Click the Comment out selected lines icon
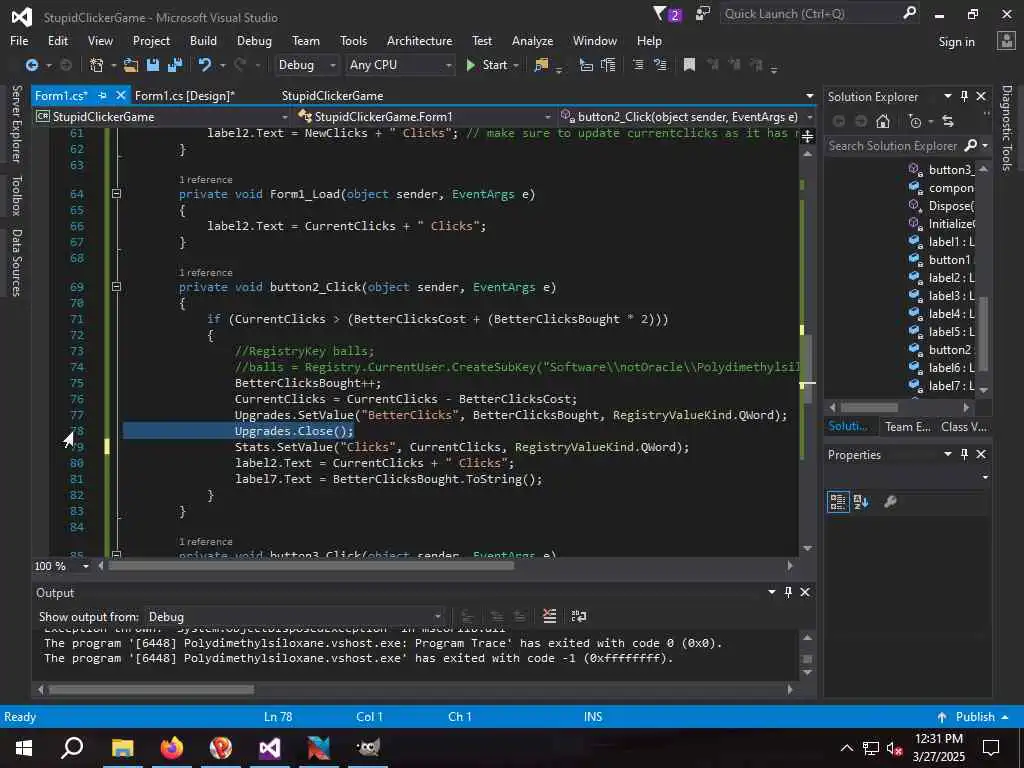The image size is (1024, 768). coord(638,65)
